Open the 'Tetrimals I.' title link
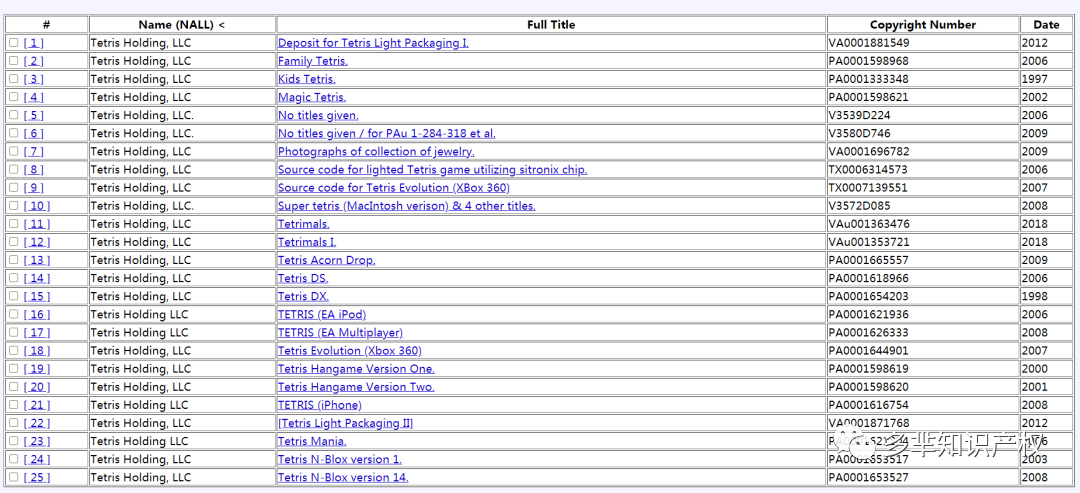 click(x=307, y=242)
